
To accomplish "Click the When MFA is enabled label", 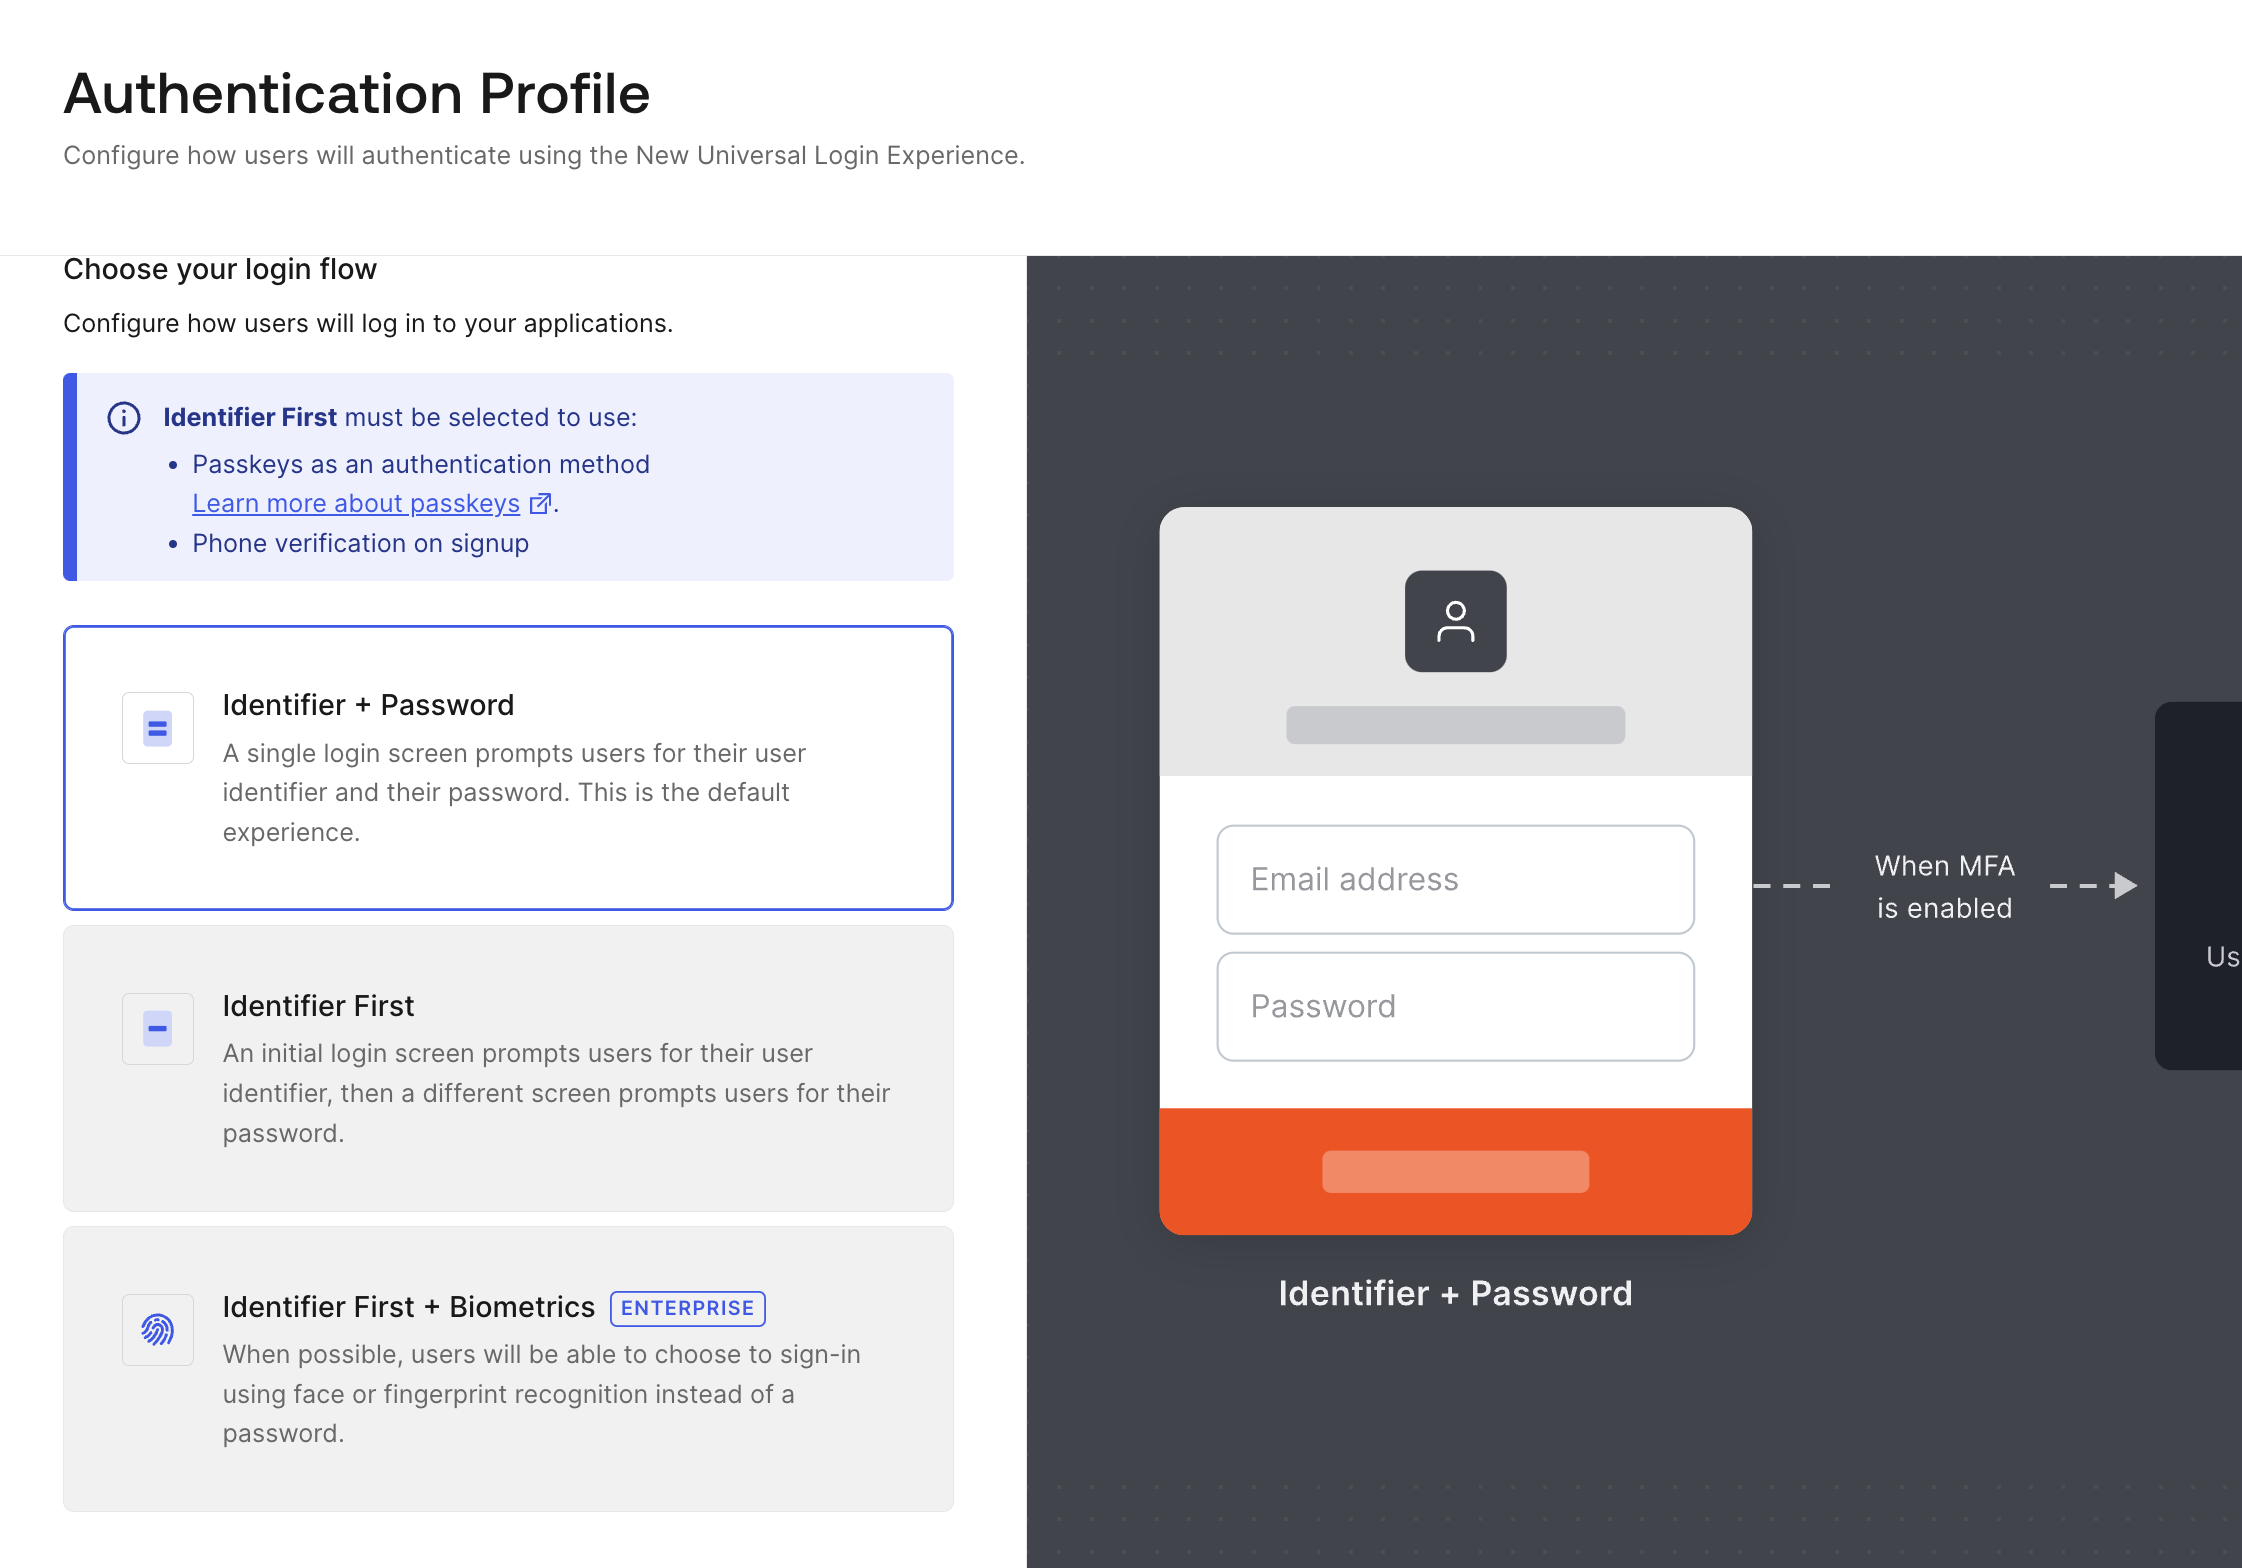I will coord(1944,887).
